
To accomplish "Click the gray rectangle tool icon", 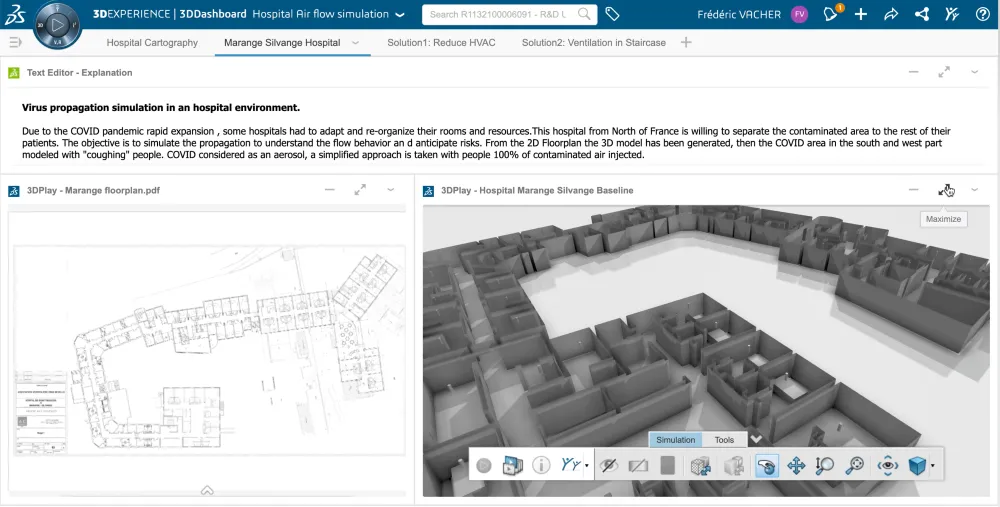I will click(x=668, y=466).
